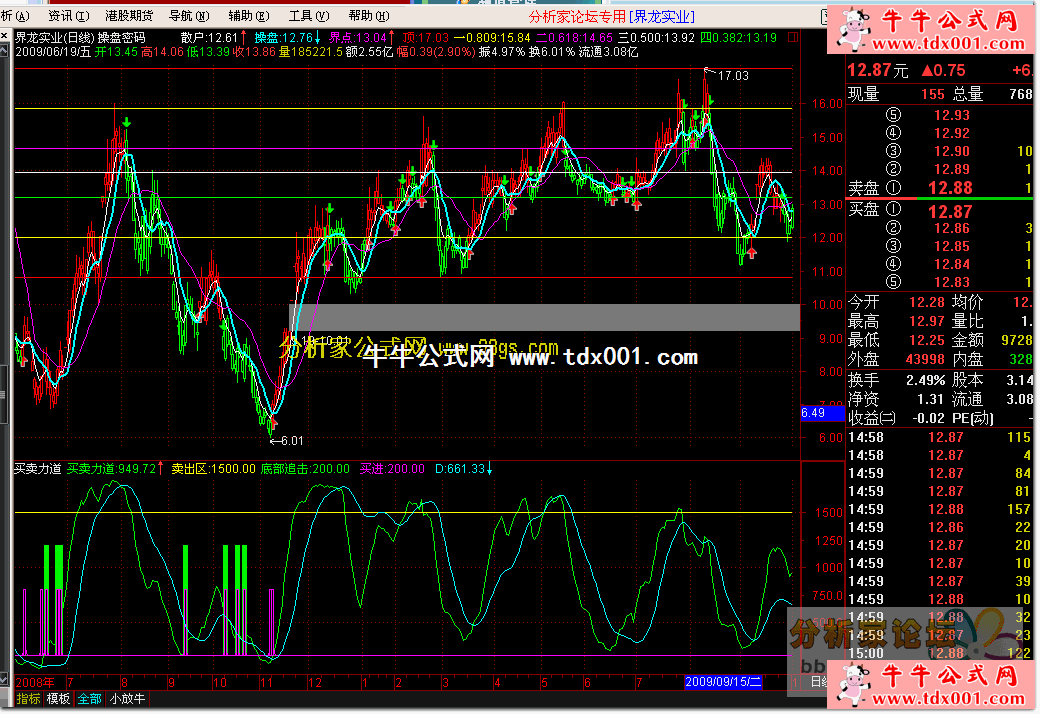Click the 17.03 peak price marker
This screenshot has height=714, width=1040.
(x=732, y=75)
